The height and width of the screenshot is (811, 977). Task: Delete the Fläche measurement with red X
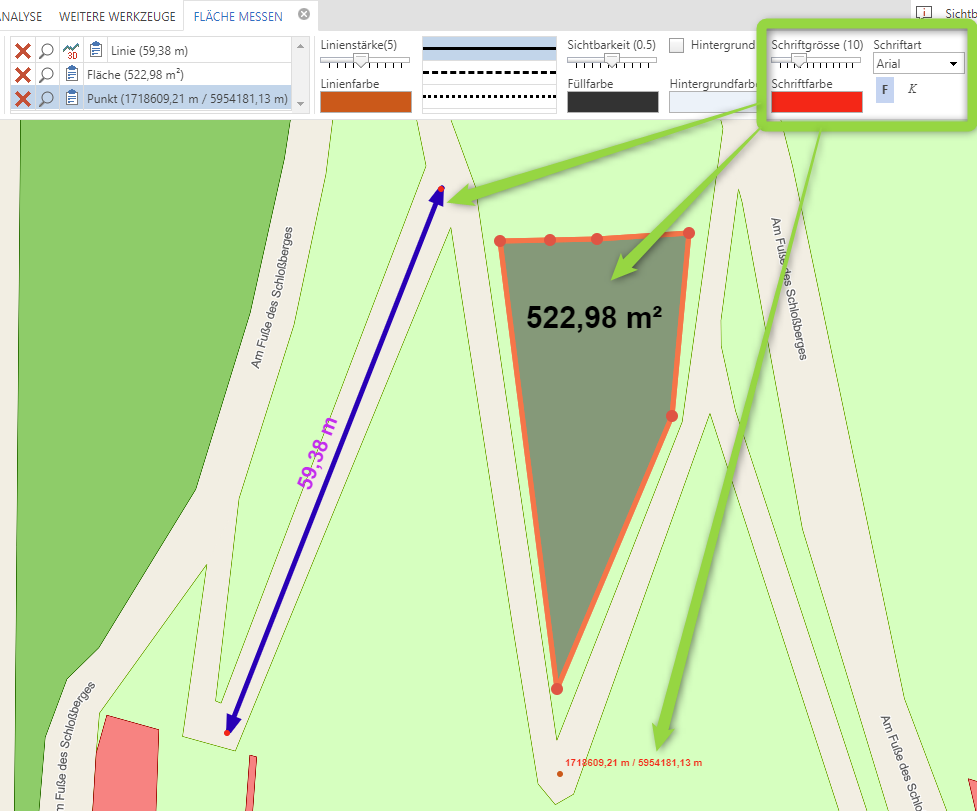click(x=23, y=75)
